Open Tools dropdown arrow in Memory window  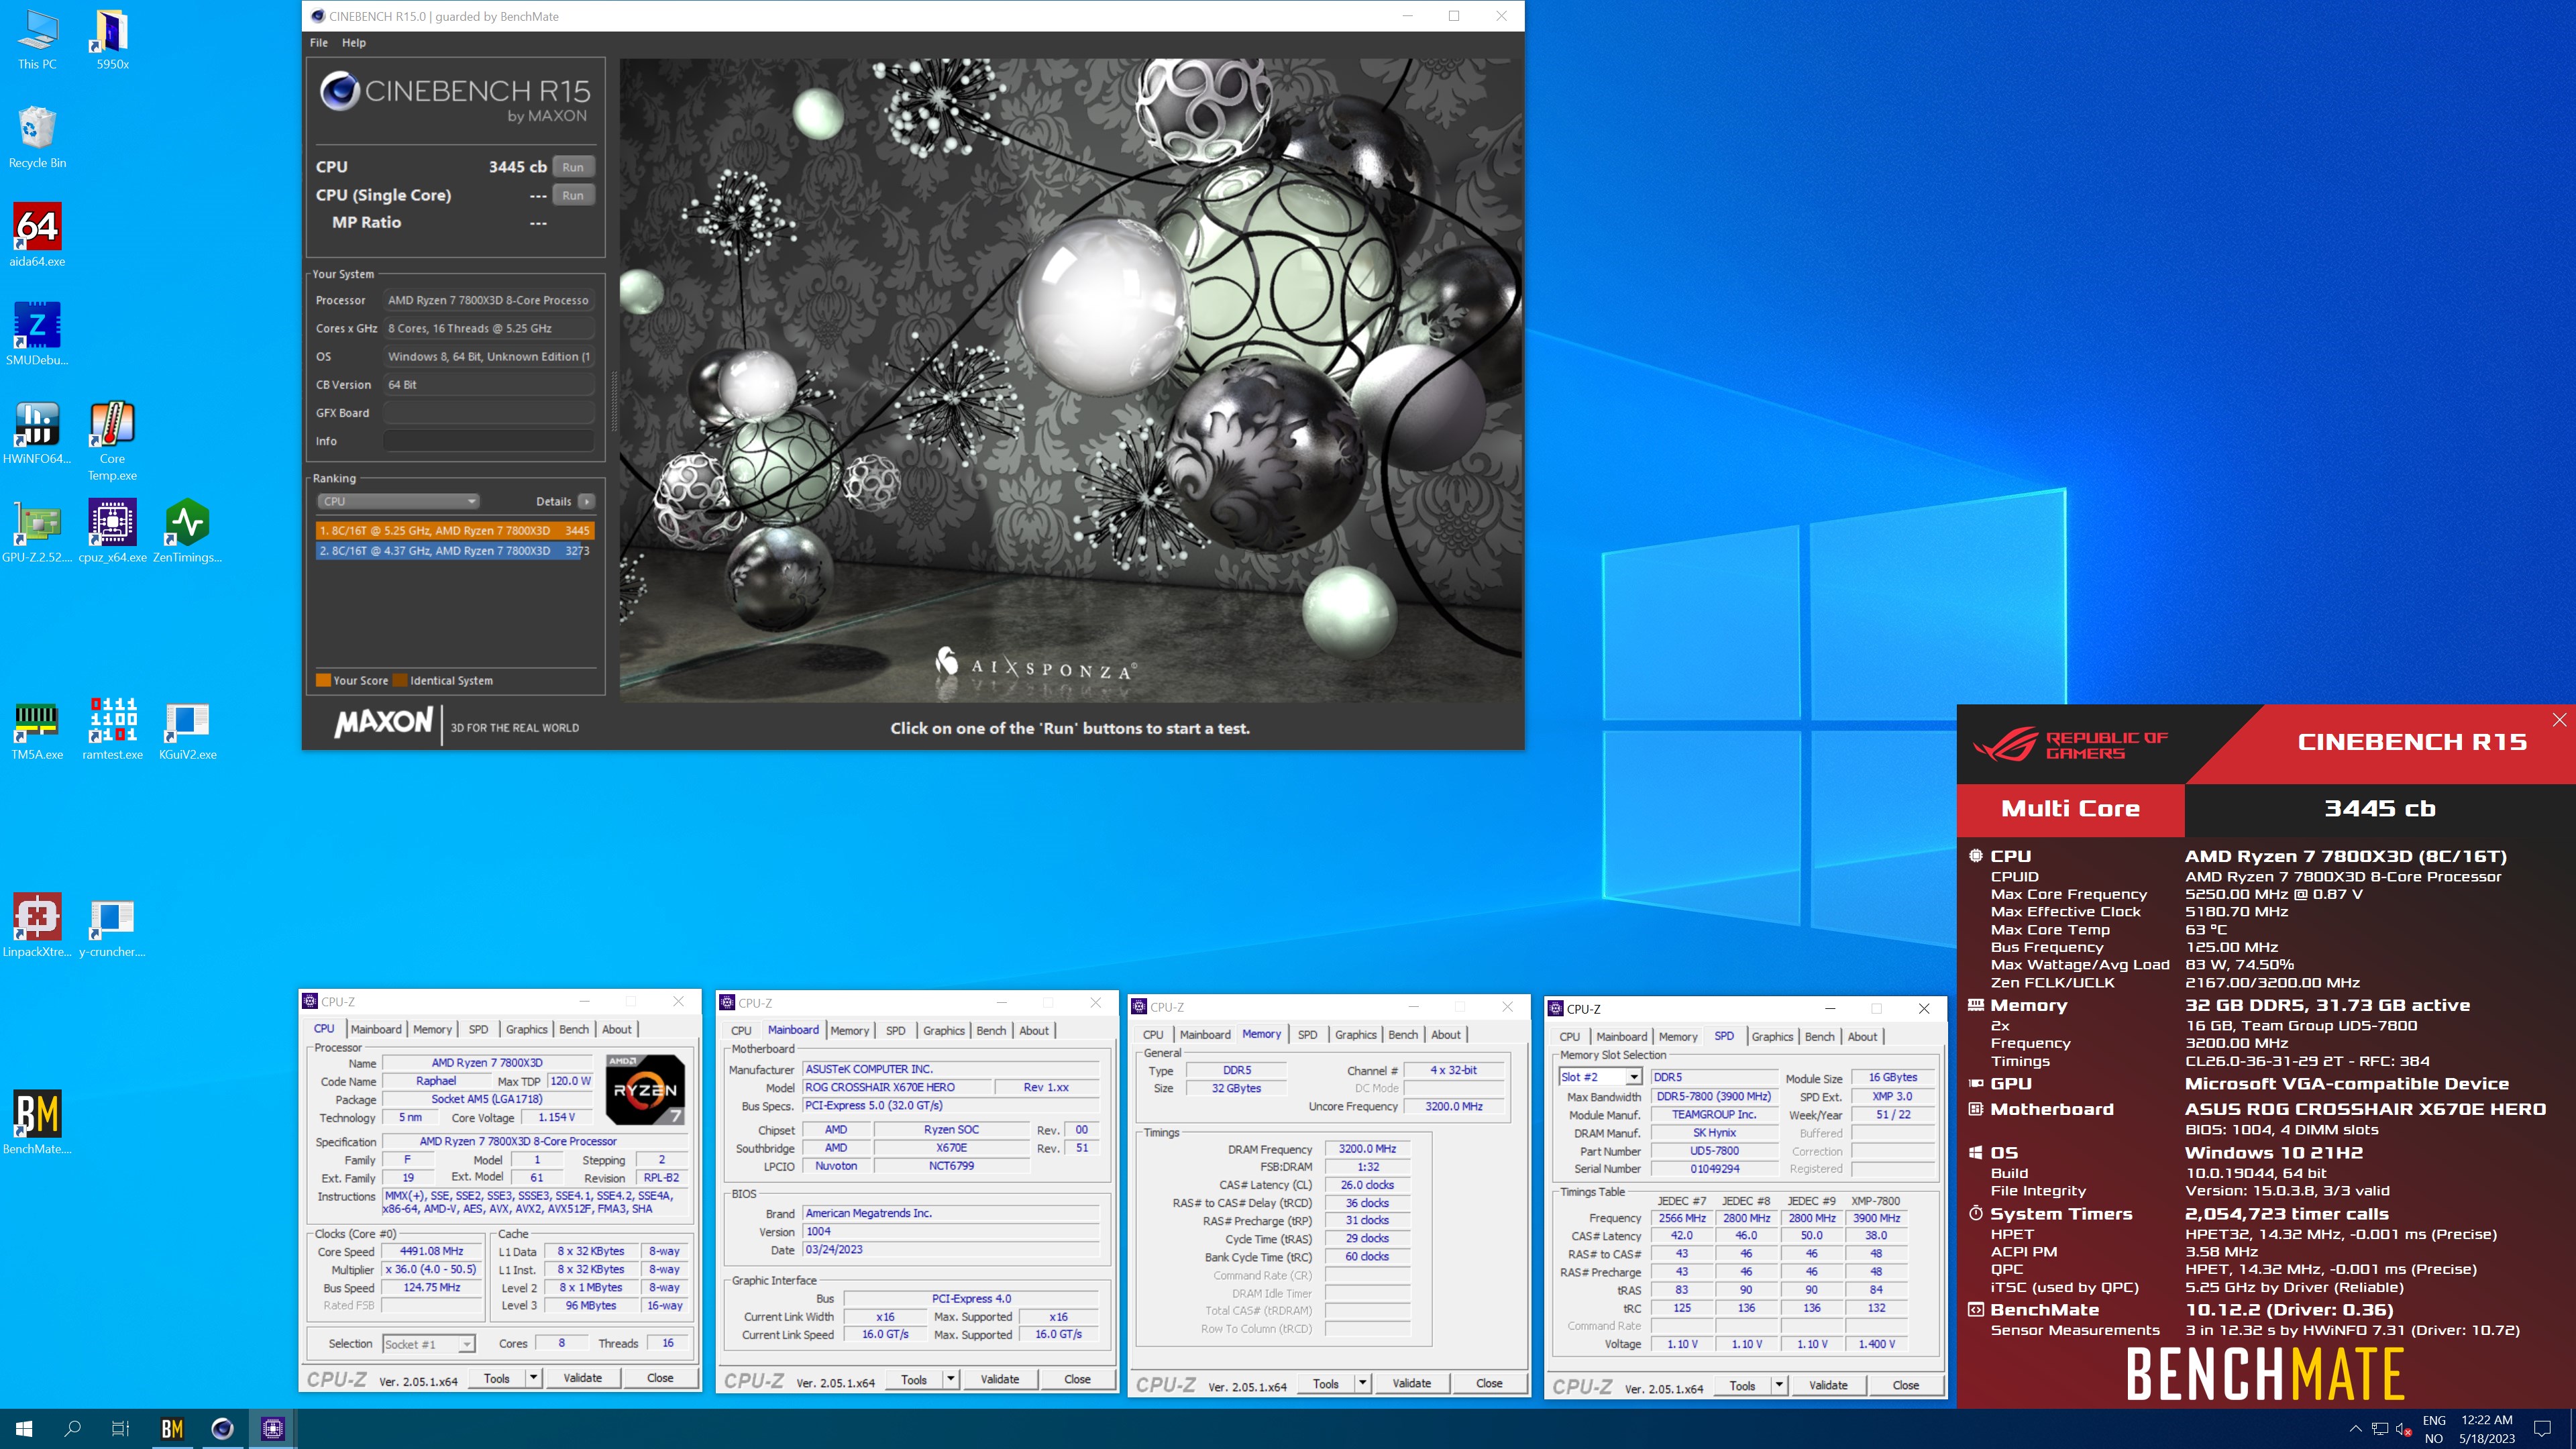1362,1384
